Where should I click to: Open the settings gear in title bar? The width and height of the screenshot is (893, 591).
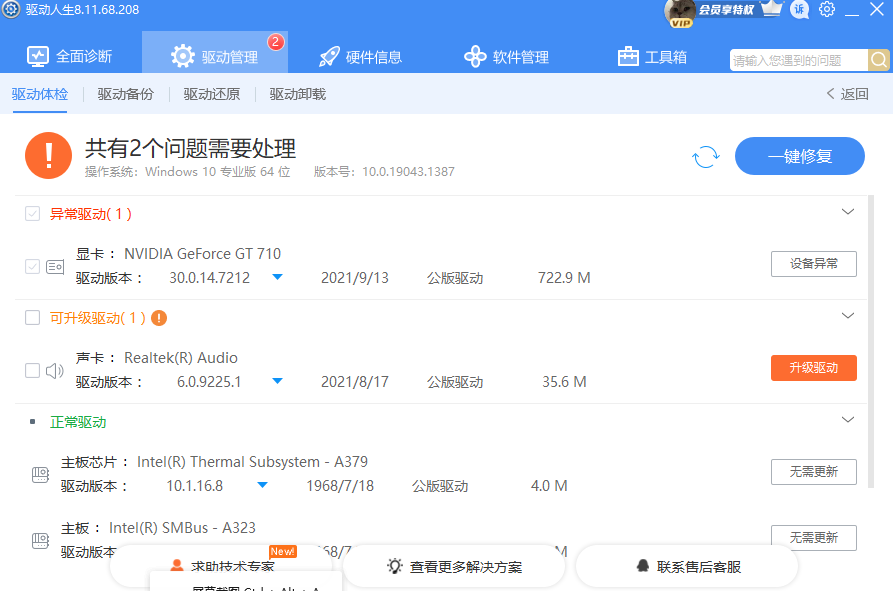click(x=826, y=9)
